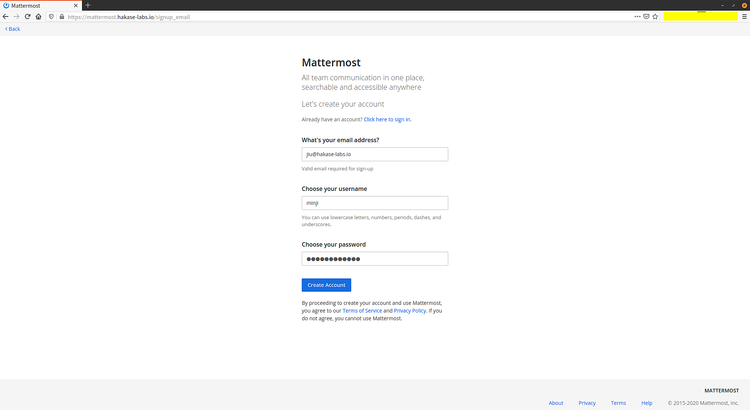
Task: Open the browser home page icon
Action: [38, 17]
